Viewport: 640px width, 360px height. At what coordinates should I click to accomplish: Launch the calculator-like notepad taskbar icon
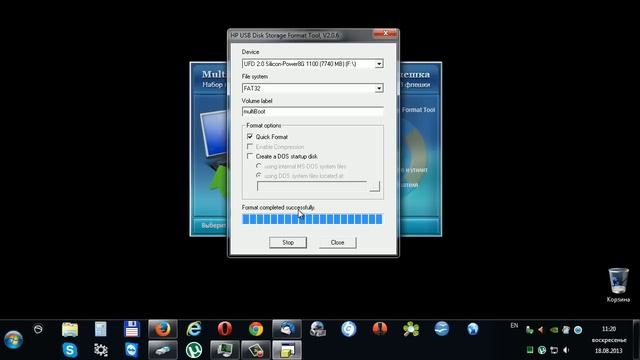click(x=100, y=329)
